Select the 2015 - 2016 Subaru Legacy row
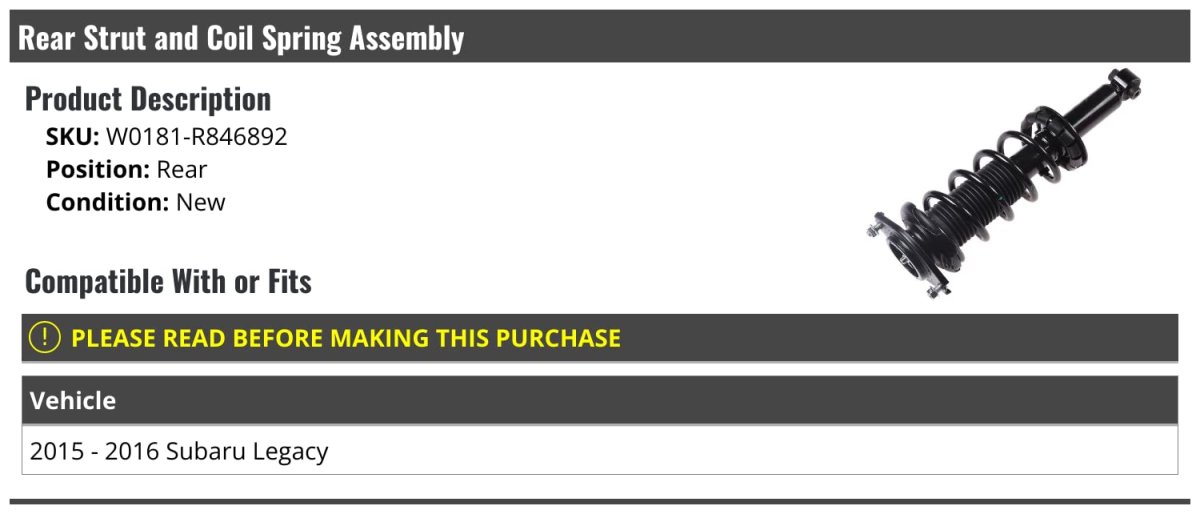 click(179, 452)
